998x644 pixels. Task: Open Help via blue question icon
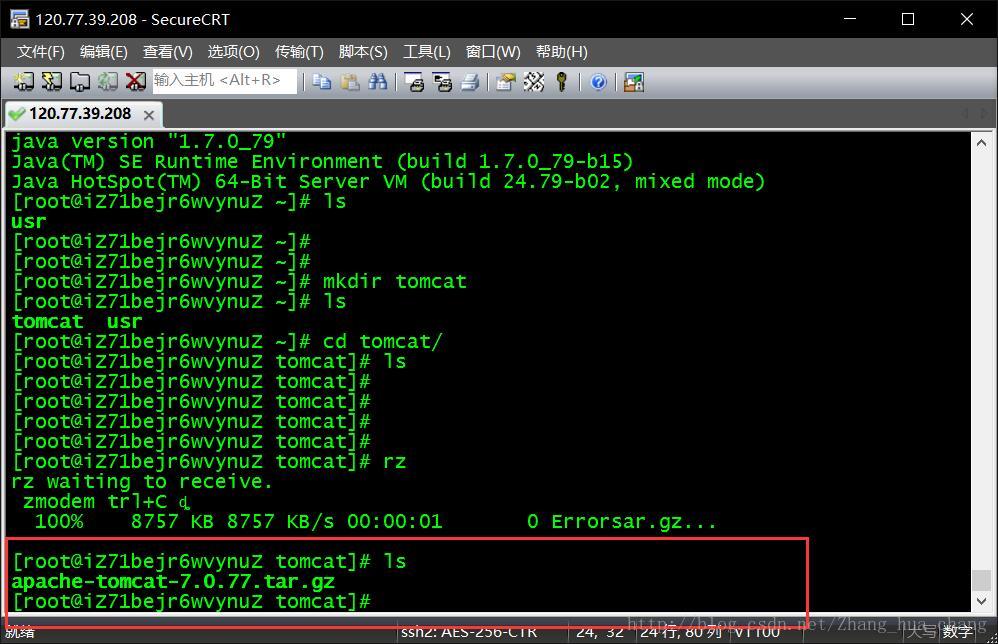tap(598, 81)
